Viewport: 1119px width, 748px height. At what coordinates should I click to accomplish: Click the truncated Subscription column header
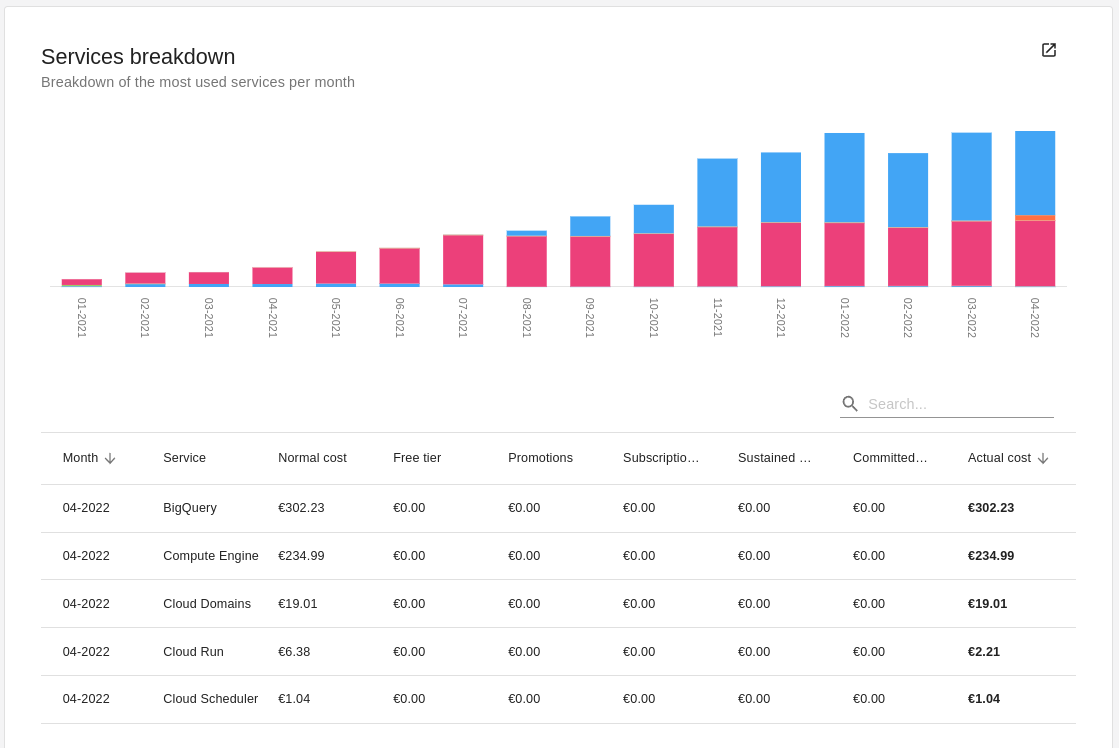663,458
